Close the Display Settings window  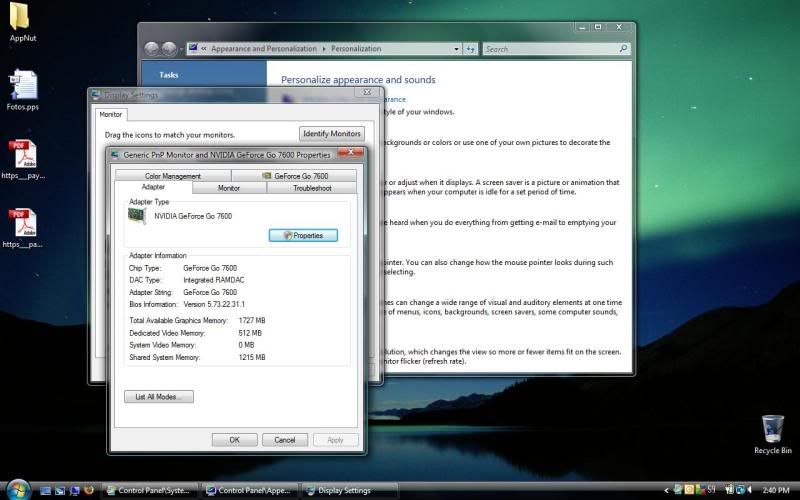367,92
